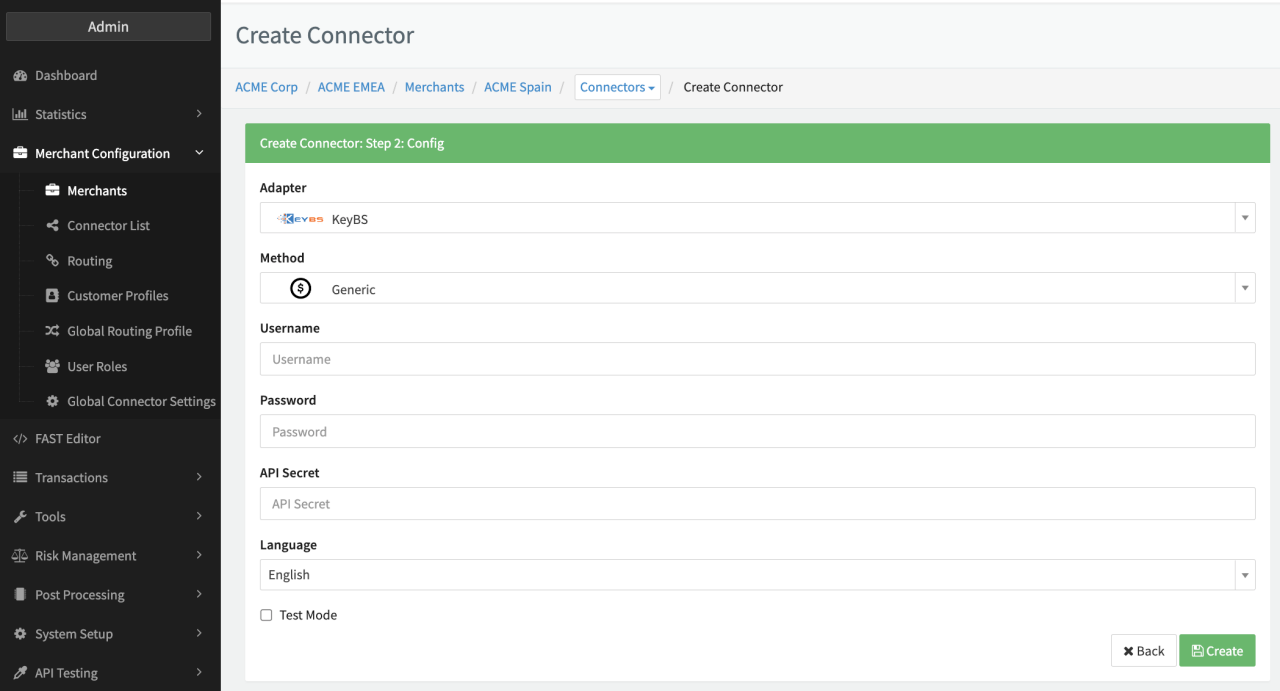Click the Dashboard gauge icon in sidebar
The image size is (1280, 691).
[20, 76]
